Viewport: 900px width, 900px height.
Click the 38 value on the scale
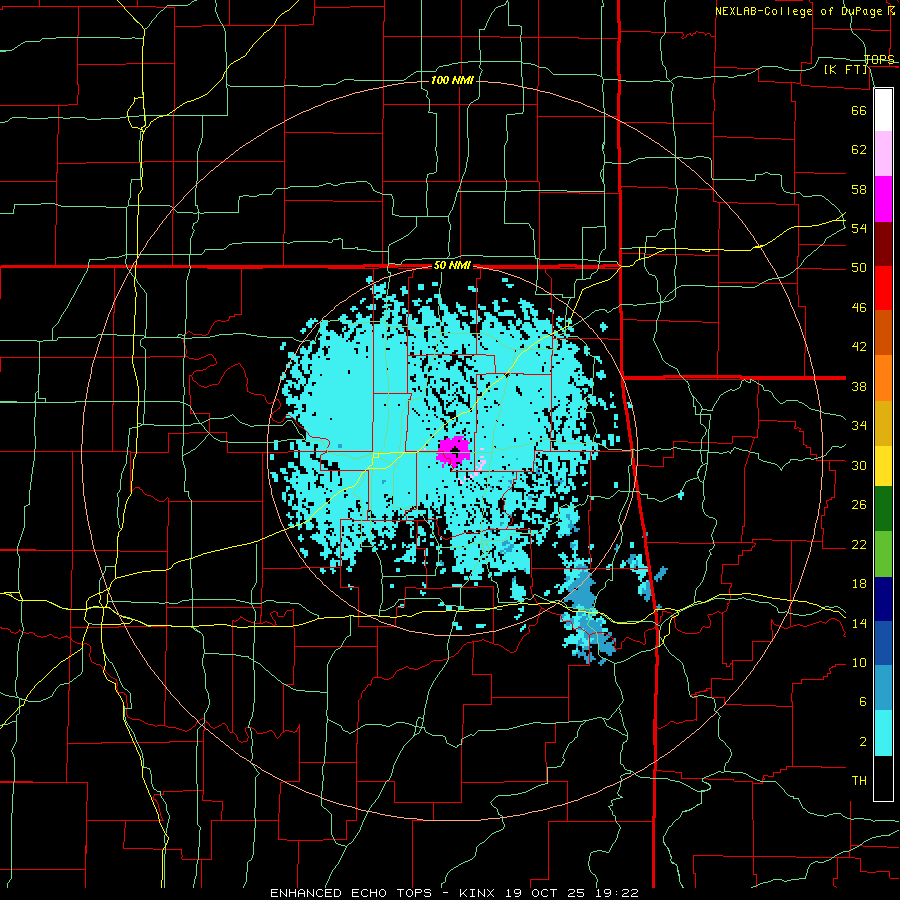(859, 386)
